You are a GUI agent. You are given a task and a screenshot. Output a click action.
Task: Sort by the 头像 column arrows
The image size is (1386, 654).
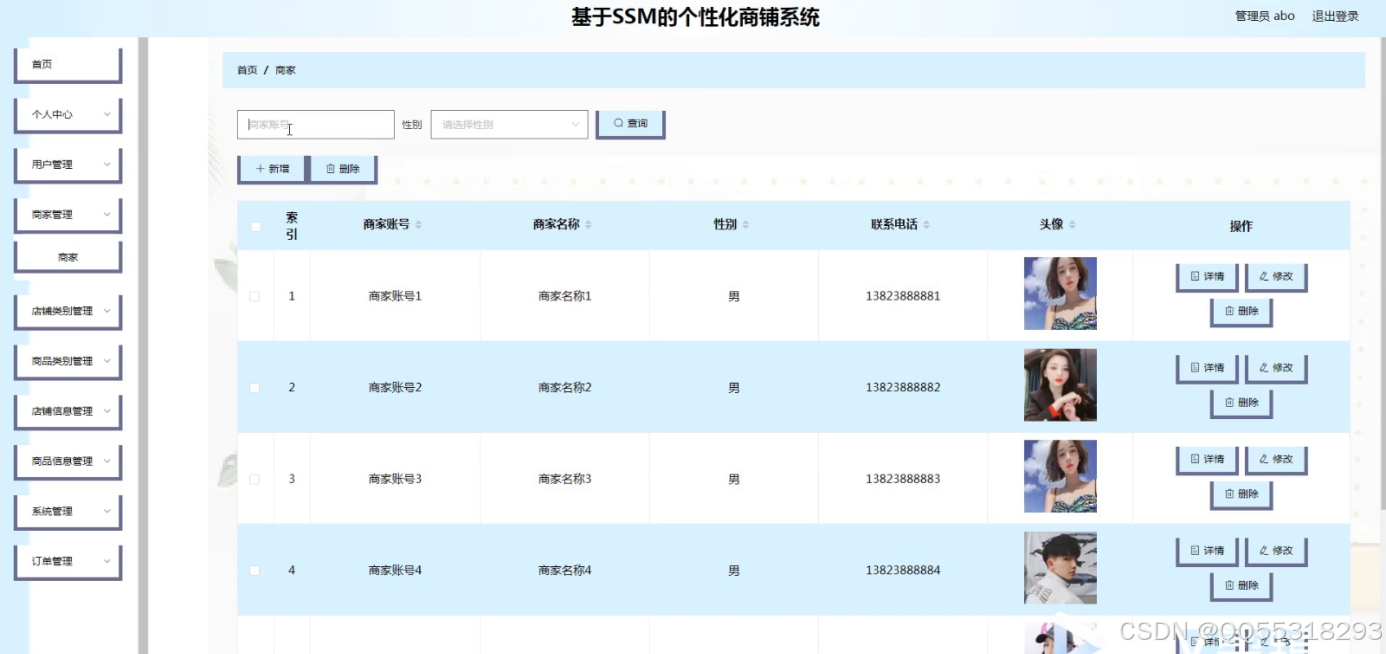(x=1071, y=225)
